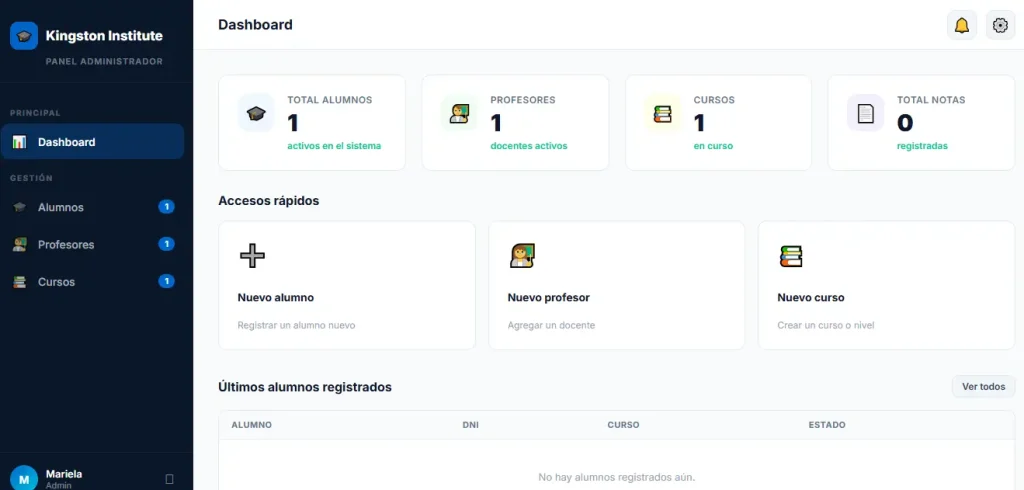Viewport: 1024px width, 490px height.
Task: Click the teacher icon on Nuevo profesor
Action: coord(522,256)
